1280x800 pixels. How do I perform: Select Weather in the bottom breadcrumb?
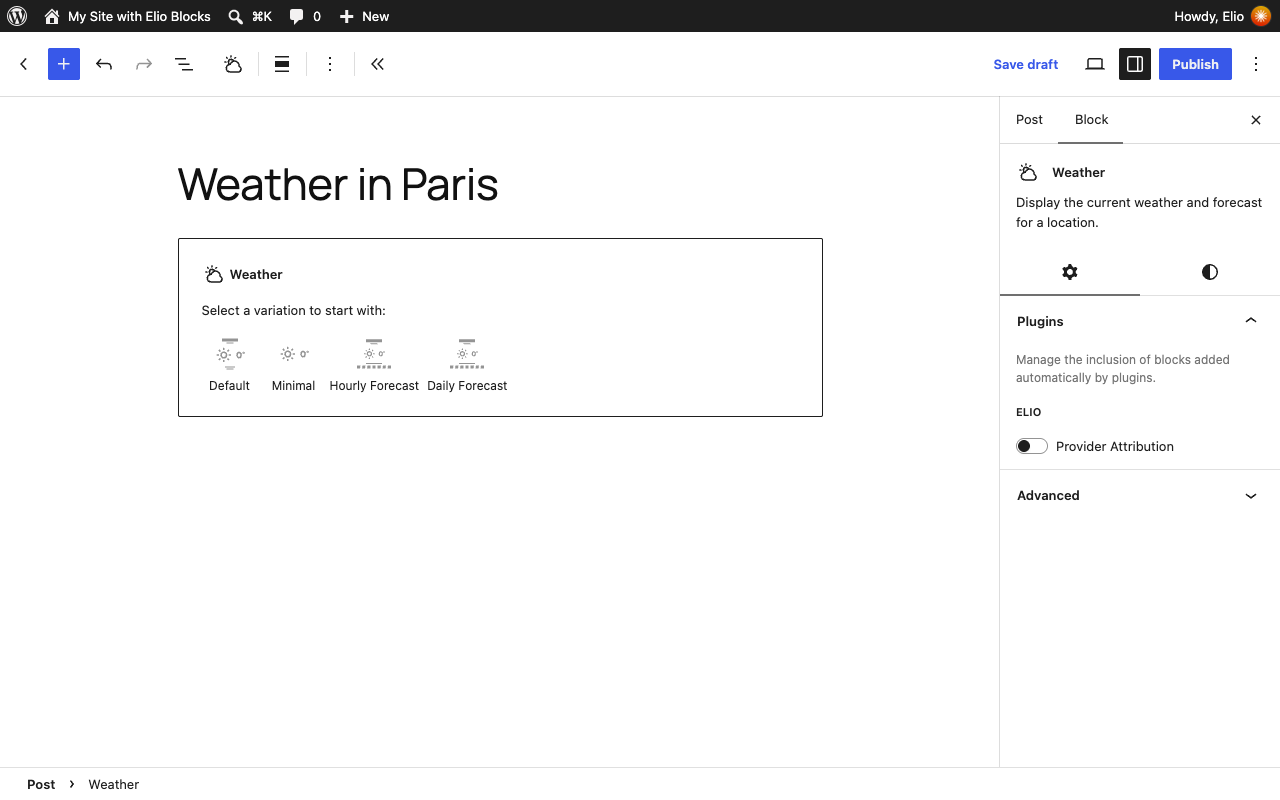114,784
